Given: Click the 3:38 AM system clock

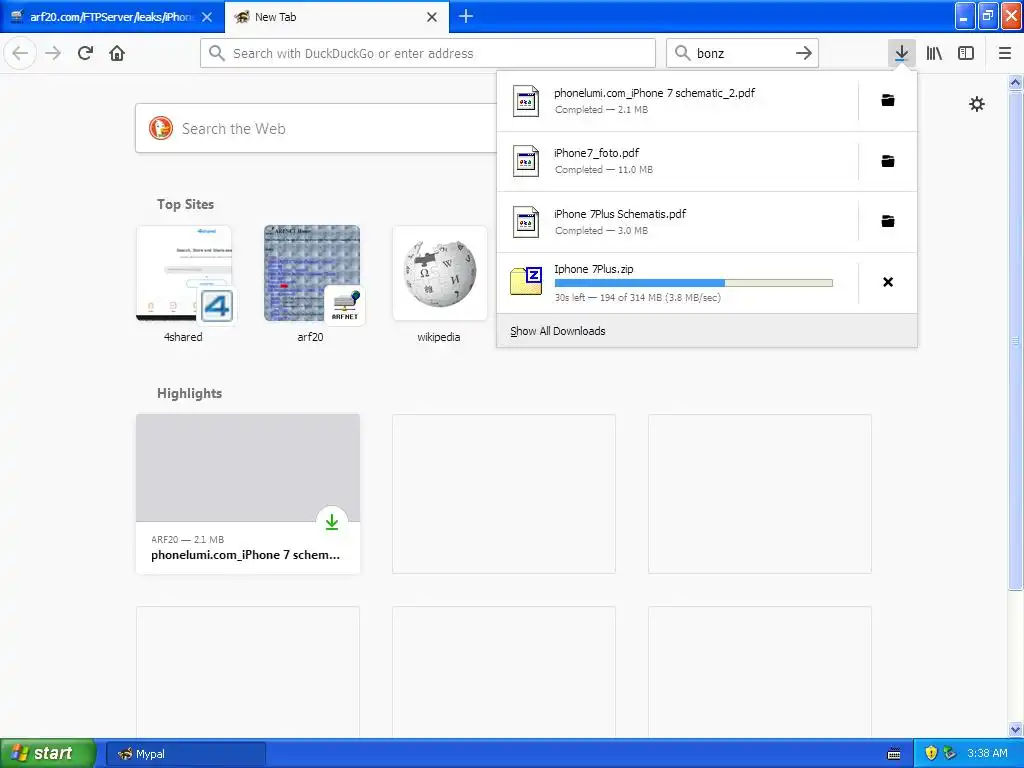Looking at the screenshot, I should [x=987, y=753].
